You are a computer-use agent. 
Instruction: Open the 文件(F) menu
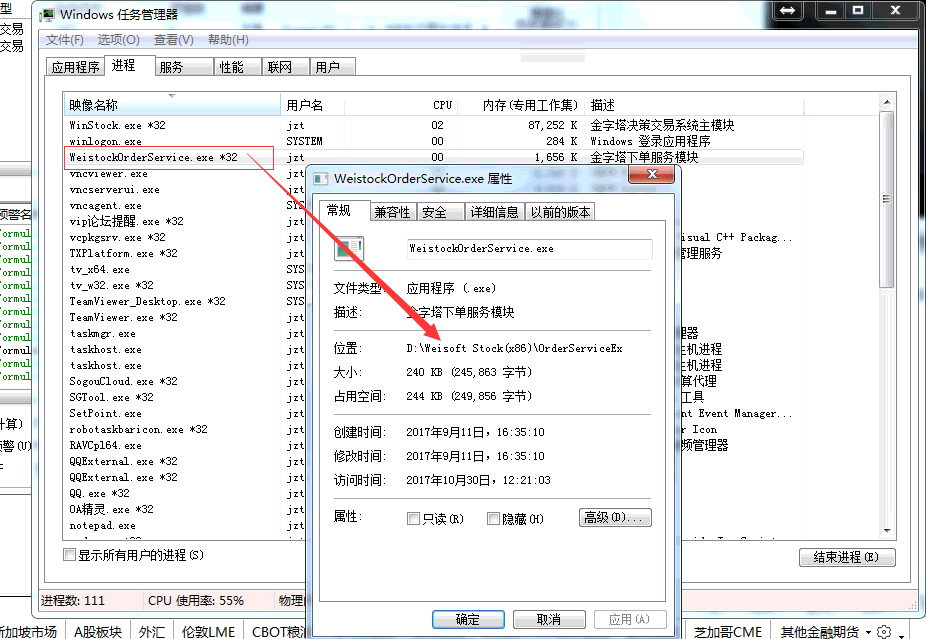(x=64, y=40)
